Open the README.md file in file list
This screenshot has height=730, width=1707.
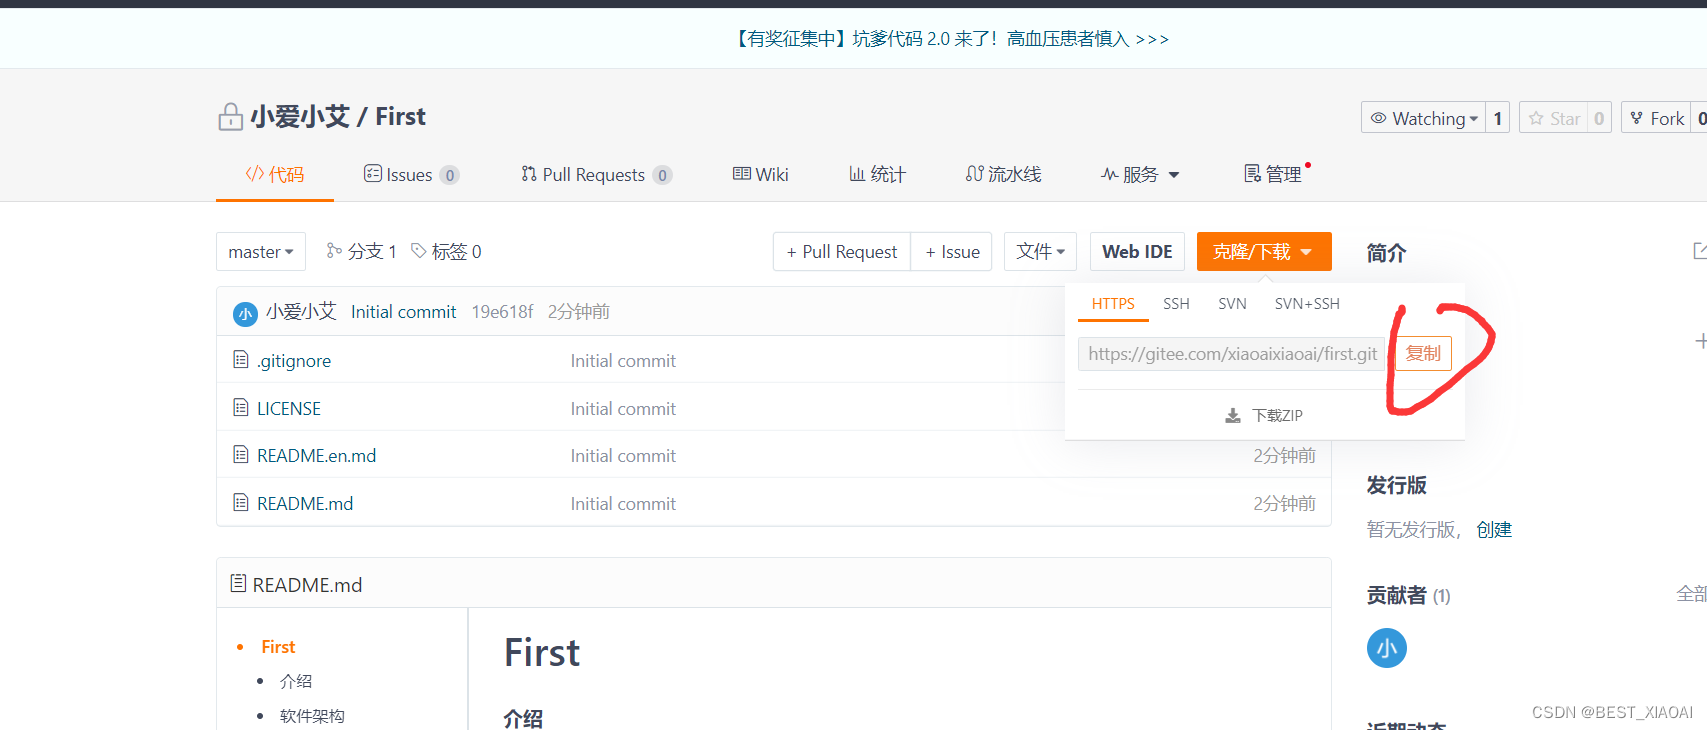305,504
